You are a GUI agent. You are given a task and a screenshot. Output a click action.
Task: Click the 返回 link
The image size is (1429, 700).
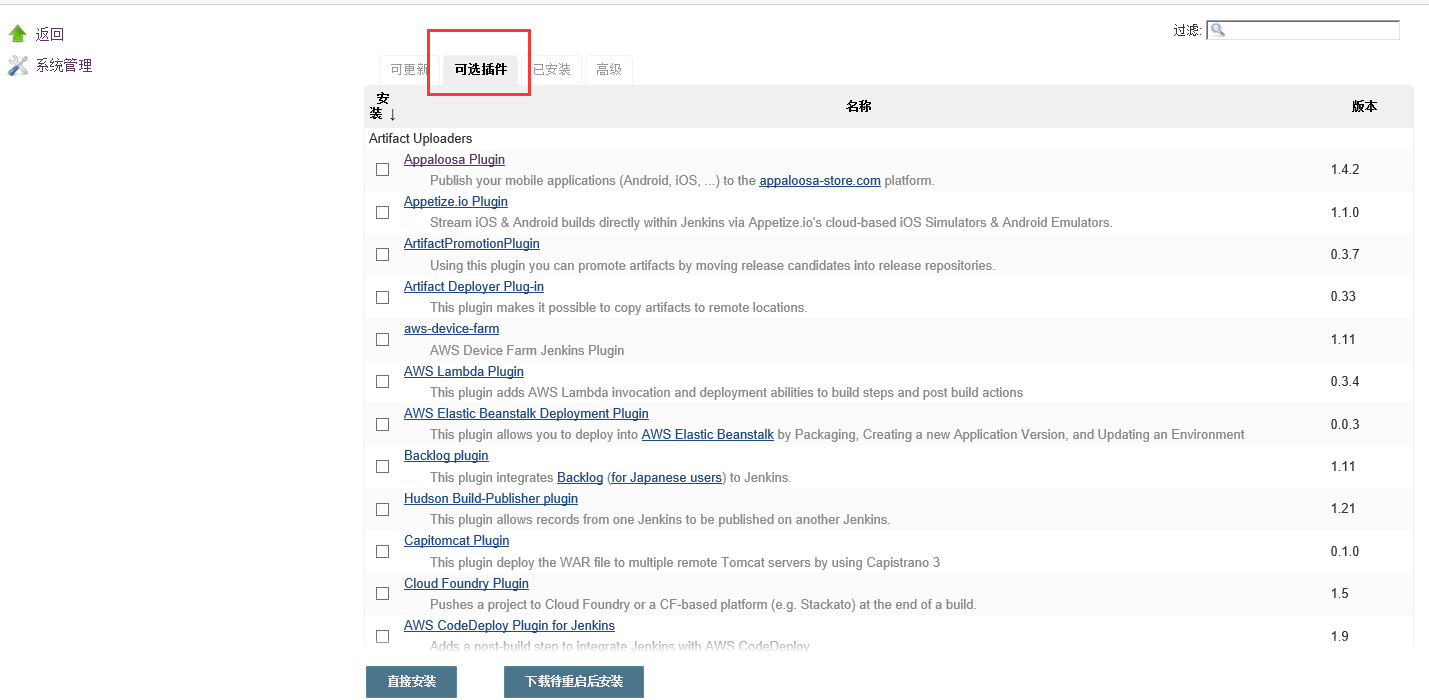click(x=50, y=34)
